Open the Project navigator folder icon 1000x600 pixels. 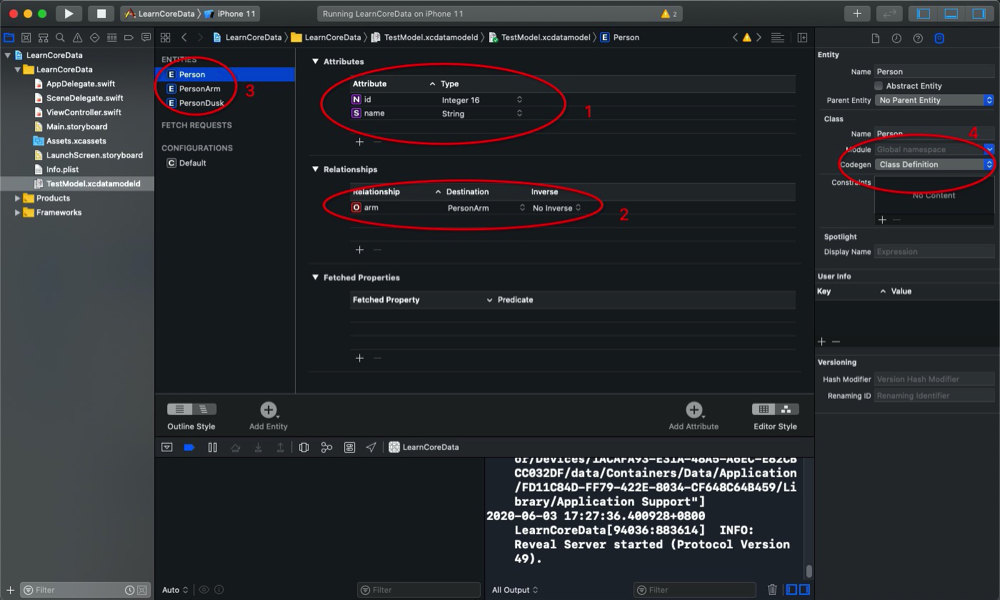[x=9, y=38]
